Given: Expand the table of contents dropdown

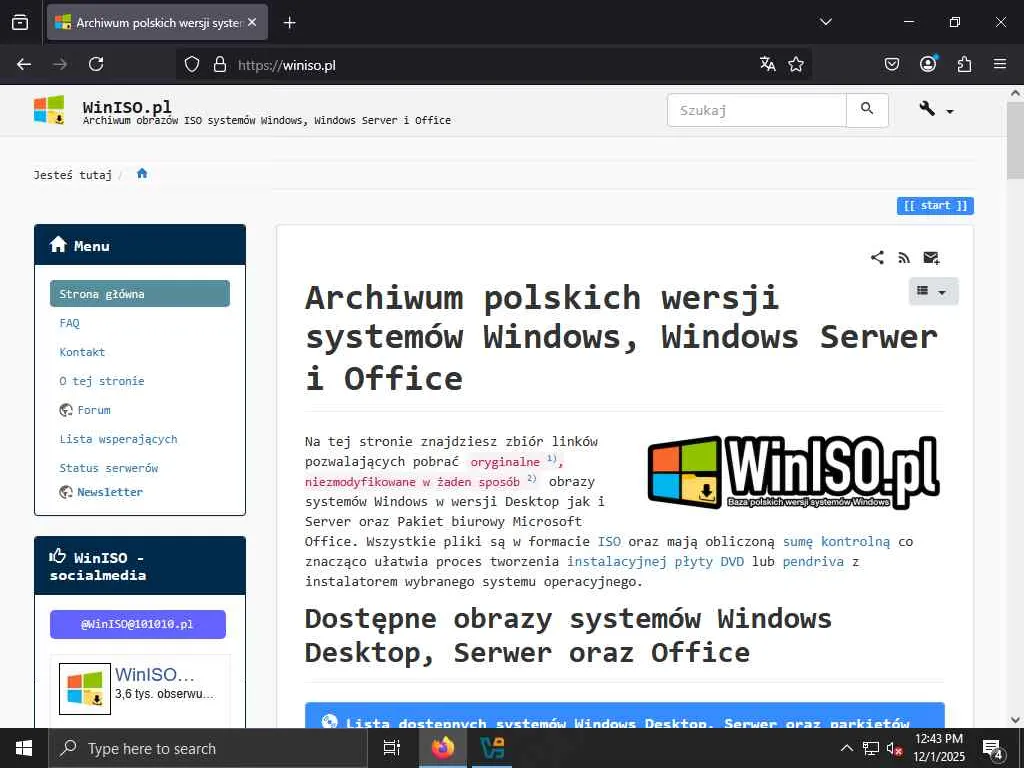Looking at the screenshot, I should click(x=933, y=291).
